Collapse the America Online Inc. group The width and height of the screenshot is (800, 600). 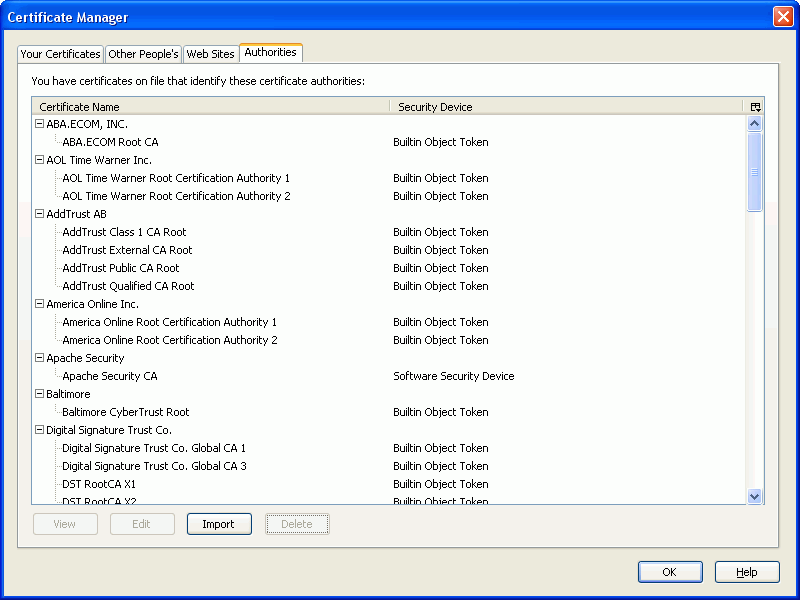click(39, 304)
